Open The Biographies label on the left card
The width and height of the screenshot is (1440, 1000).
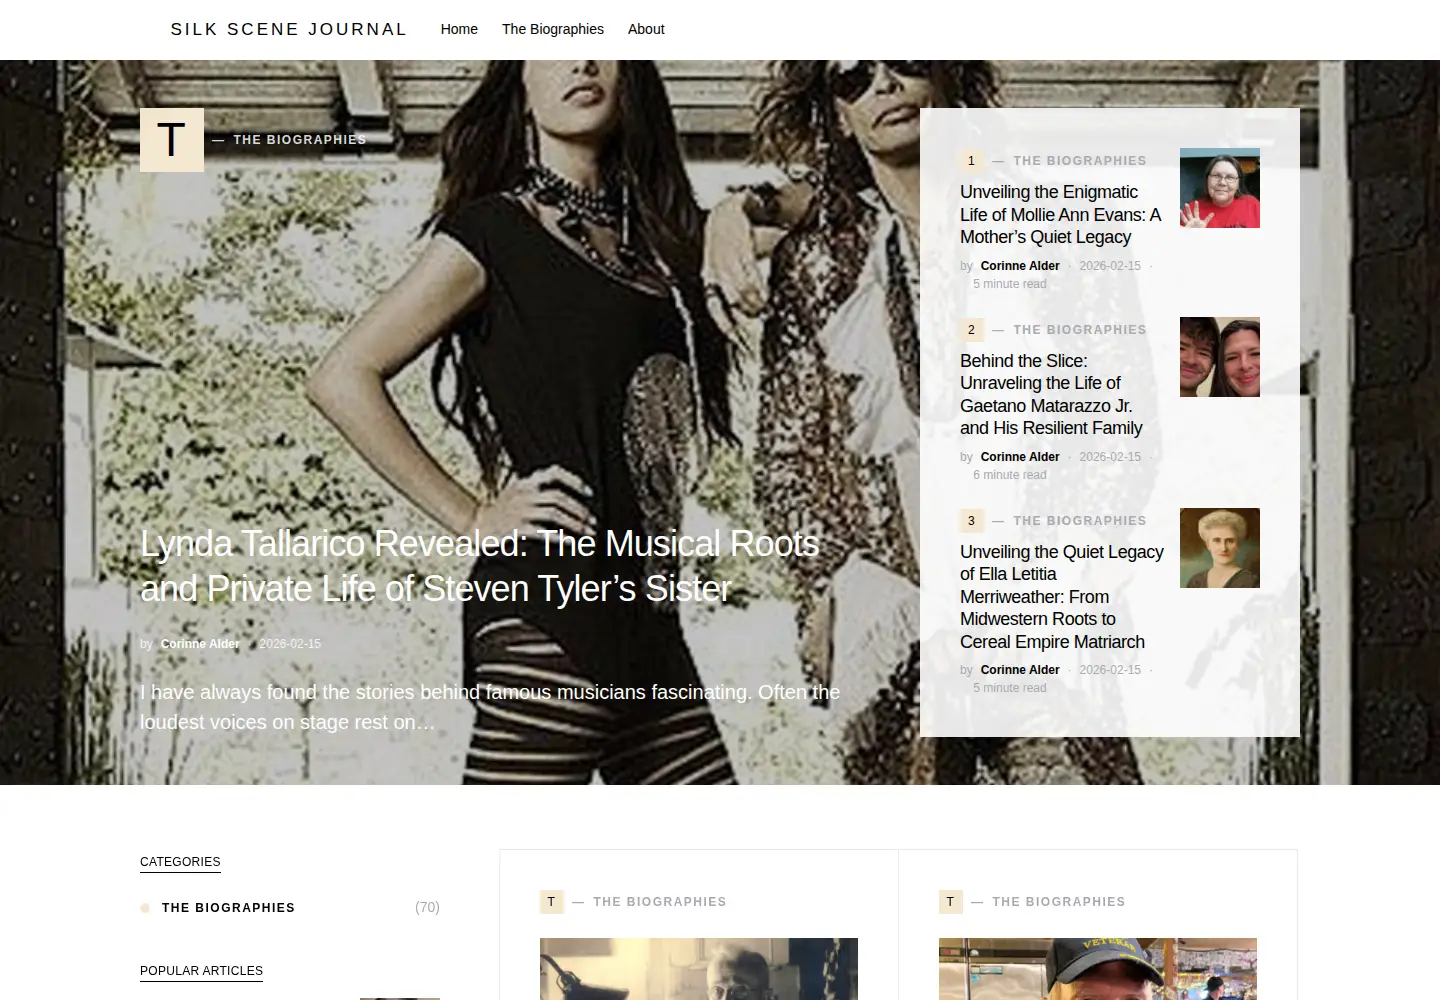pos(660,902)
